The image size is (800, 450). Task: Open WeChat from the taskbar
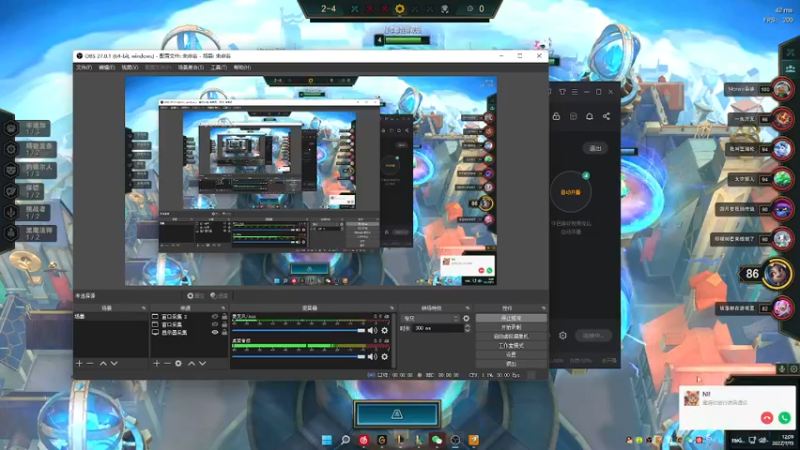point(437,440)
